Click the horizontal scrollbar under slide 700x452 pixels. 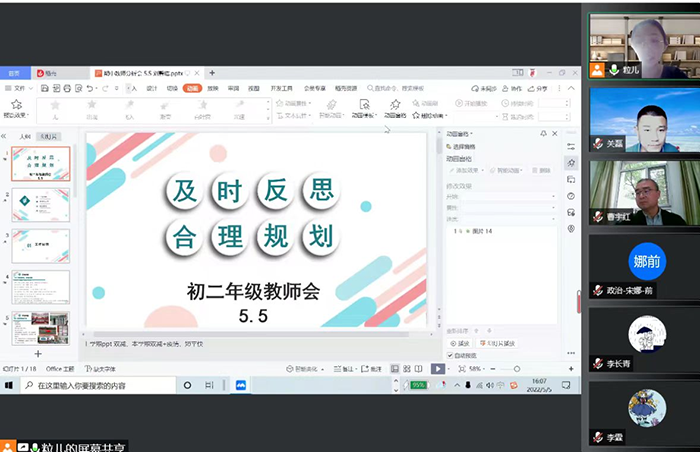click(x=251, y=334)
